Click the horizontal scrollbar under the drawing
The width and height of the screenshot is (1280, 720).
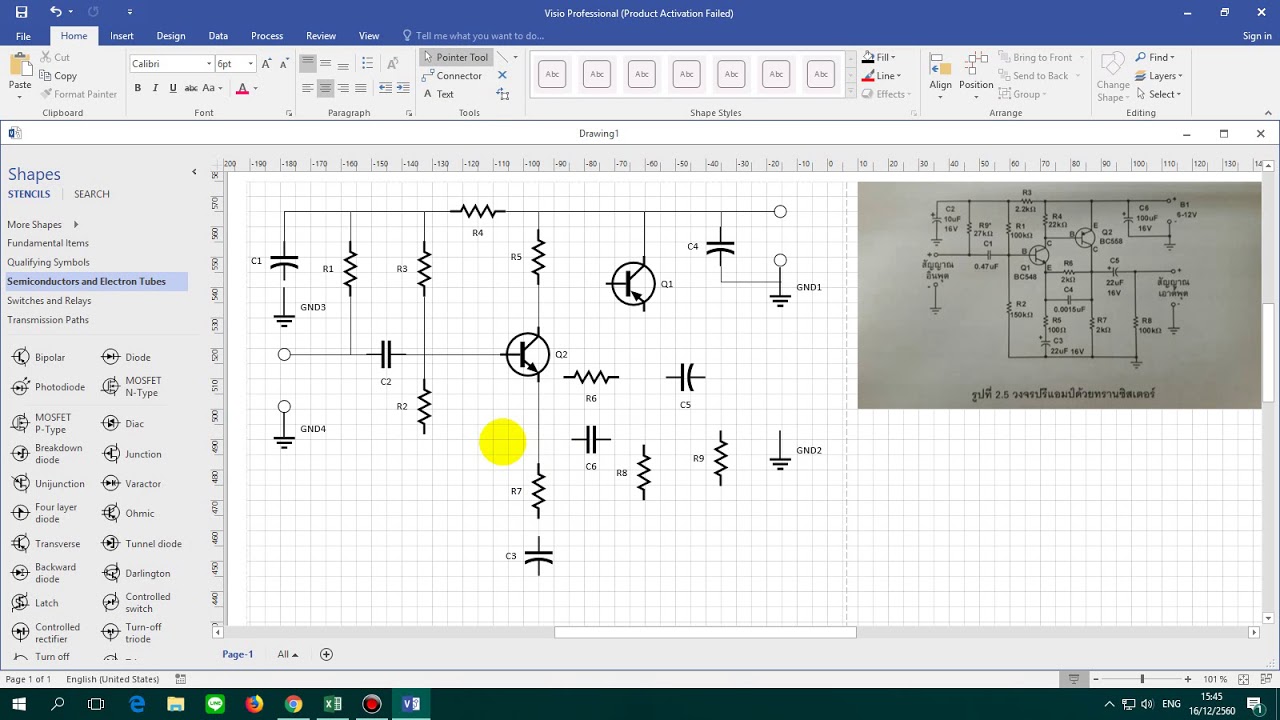705,632
